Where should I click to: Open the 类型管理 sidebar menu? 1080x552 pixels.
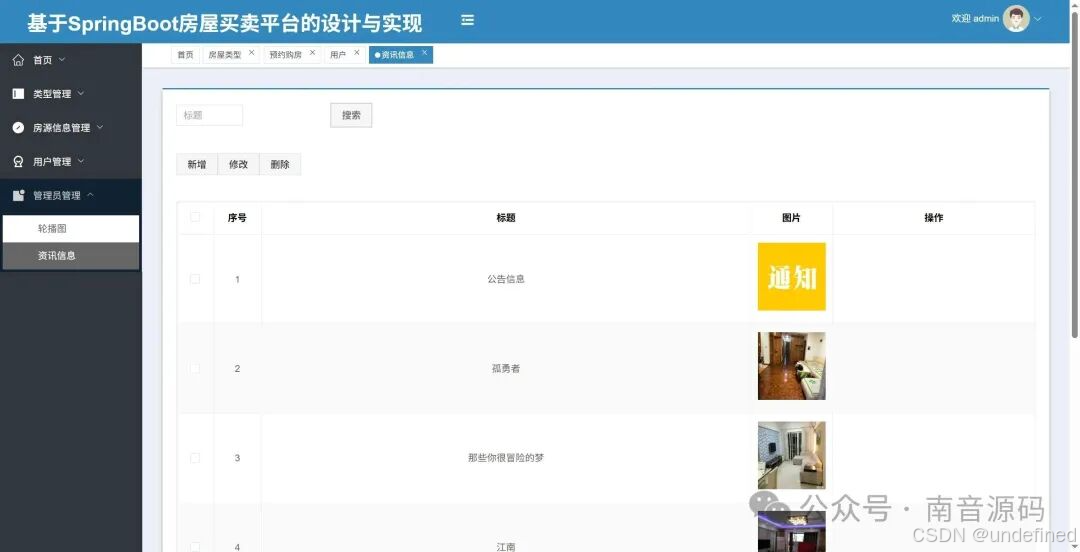click(x=71, y=94)
